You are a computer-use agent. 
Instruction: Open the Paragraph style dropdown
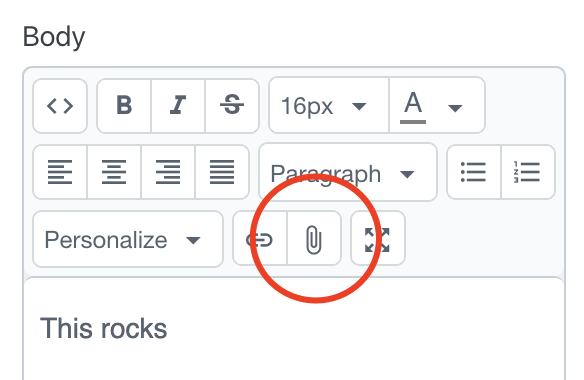[348, 172]
